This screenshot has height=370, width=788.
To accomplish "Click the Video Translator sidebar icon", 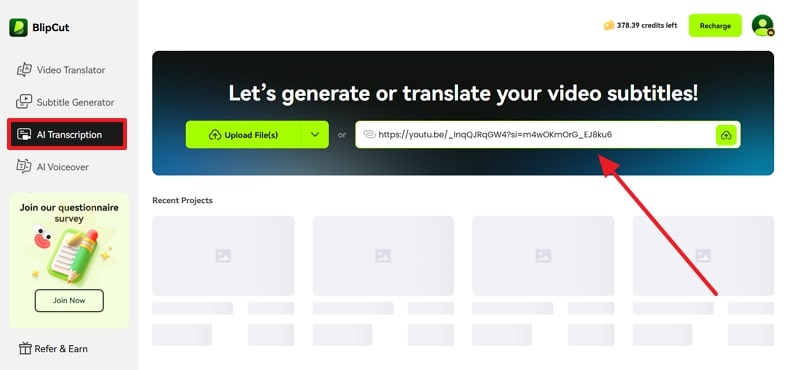I will coord(24,70).
